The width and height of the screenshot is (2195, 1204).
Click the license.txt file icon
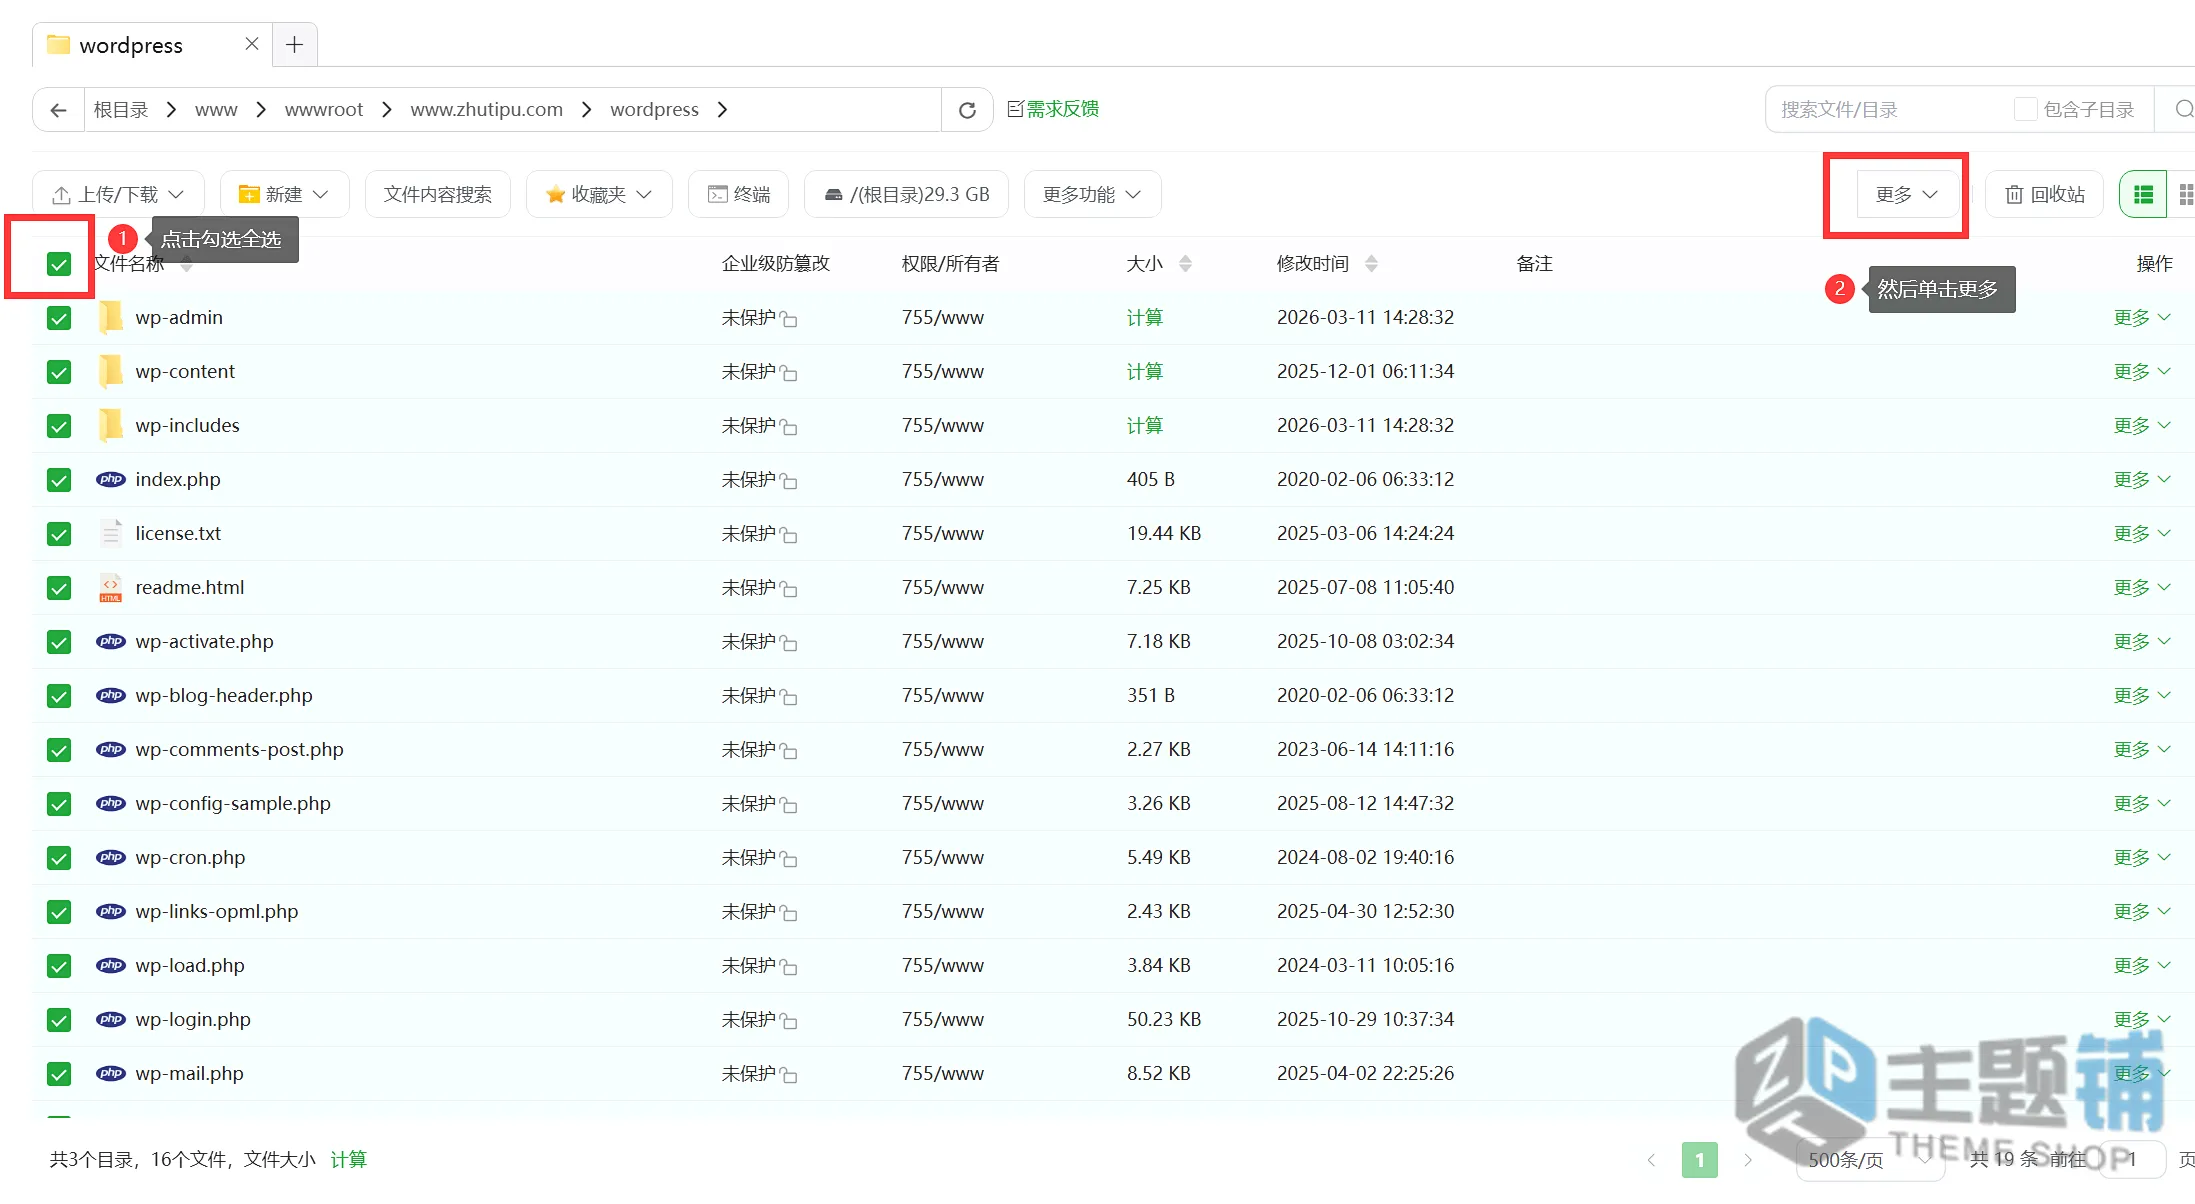pyautogui.click(x=111, y=533)
